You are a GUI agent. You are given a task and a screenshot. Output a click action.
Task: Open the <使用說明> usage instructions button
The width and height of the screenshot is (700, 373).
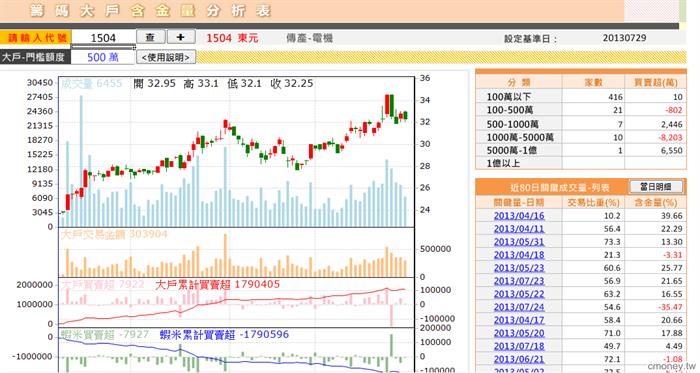(x=166, y=57)
